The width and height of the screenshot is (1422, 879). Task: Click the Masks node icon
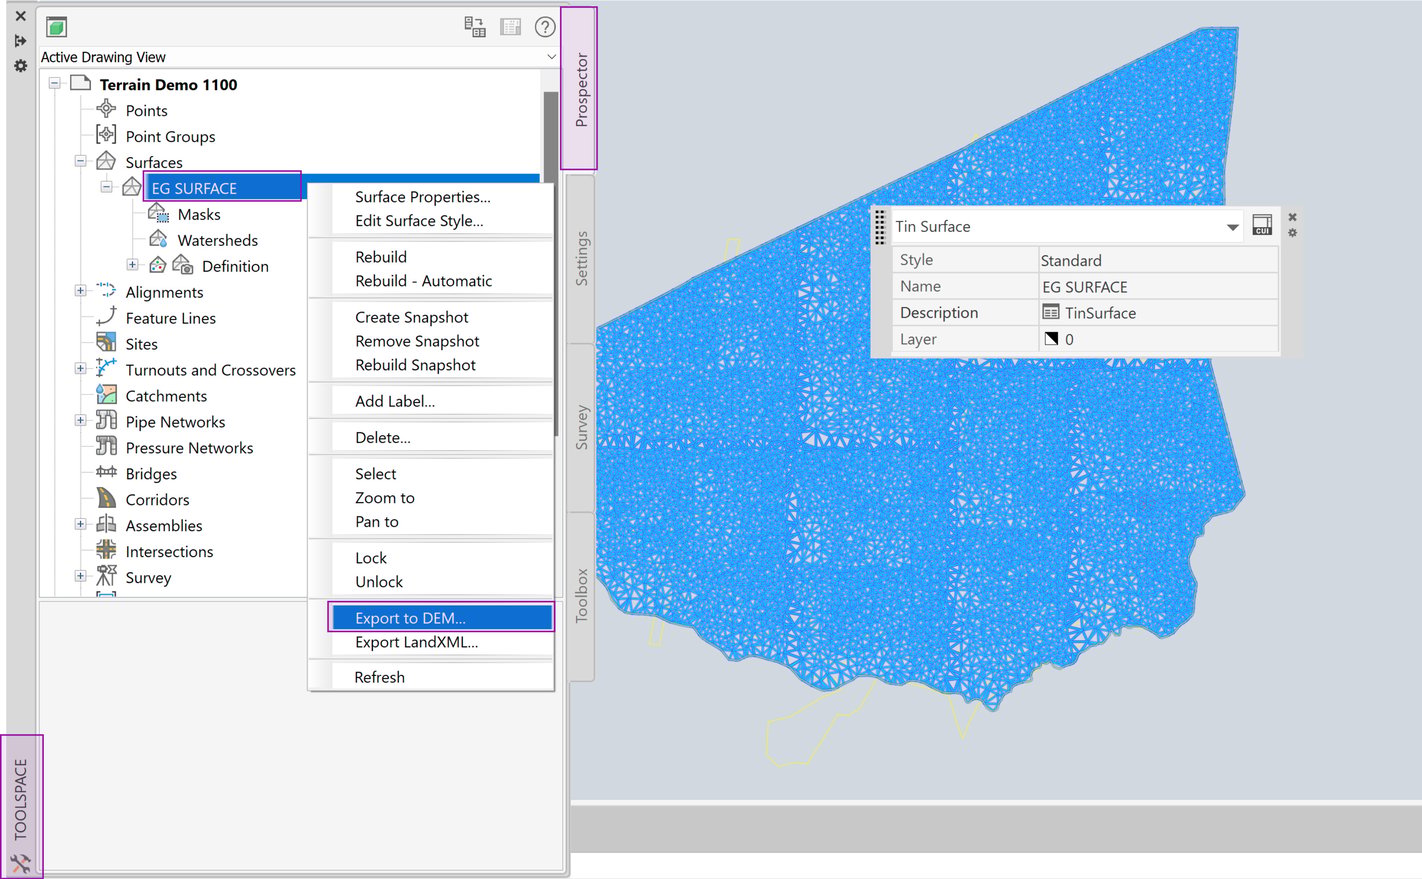point(158,213)
